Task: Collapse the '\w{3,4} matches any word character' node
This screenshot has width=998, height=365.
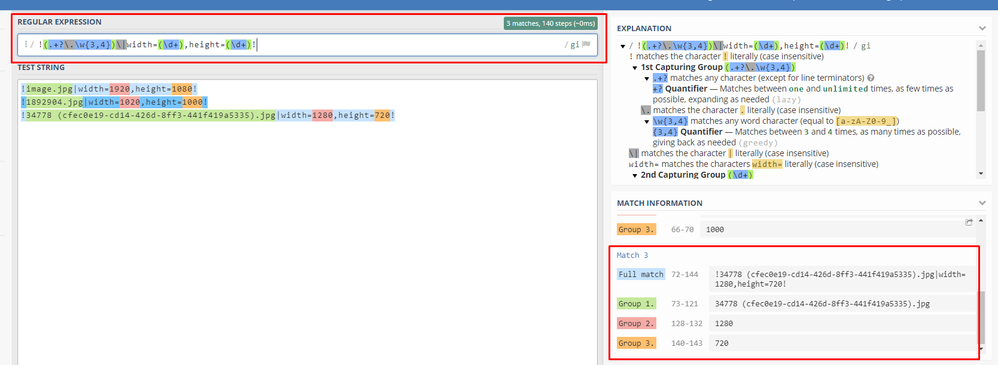Action: click(x=647, y=121)
